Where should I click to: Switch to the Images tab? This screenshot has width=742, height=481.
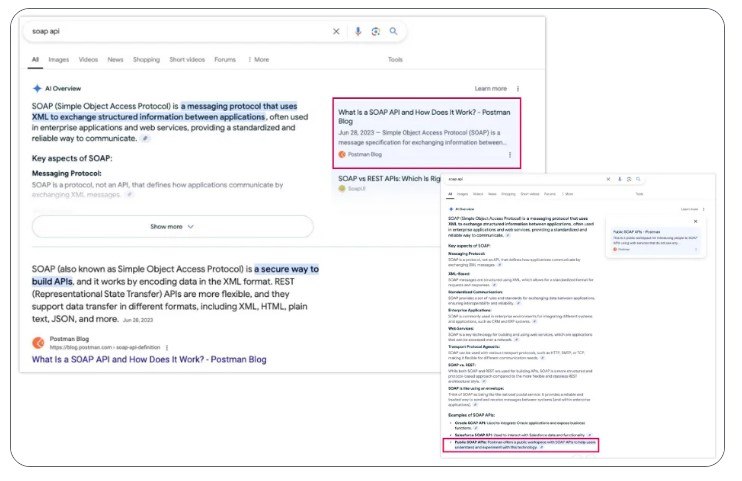(59, 60)
